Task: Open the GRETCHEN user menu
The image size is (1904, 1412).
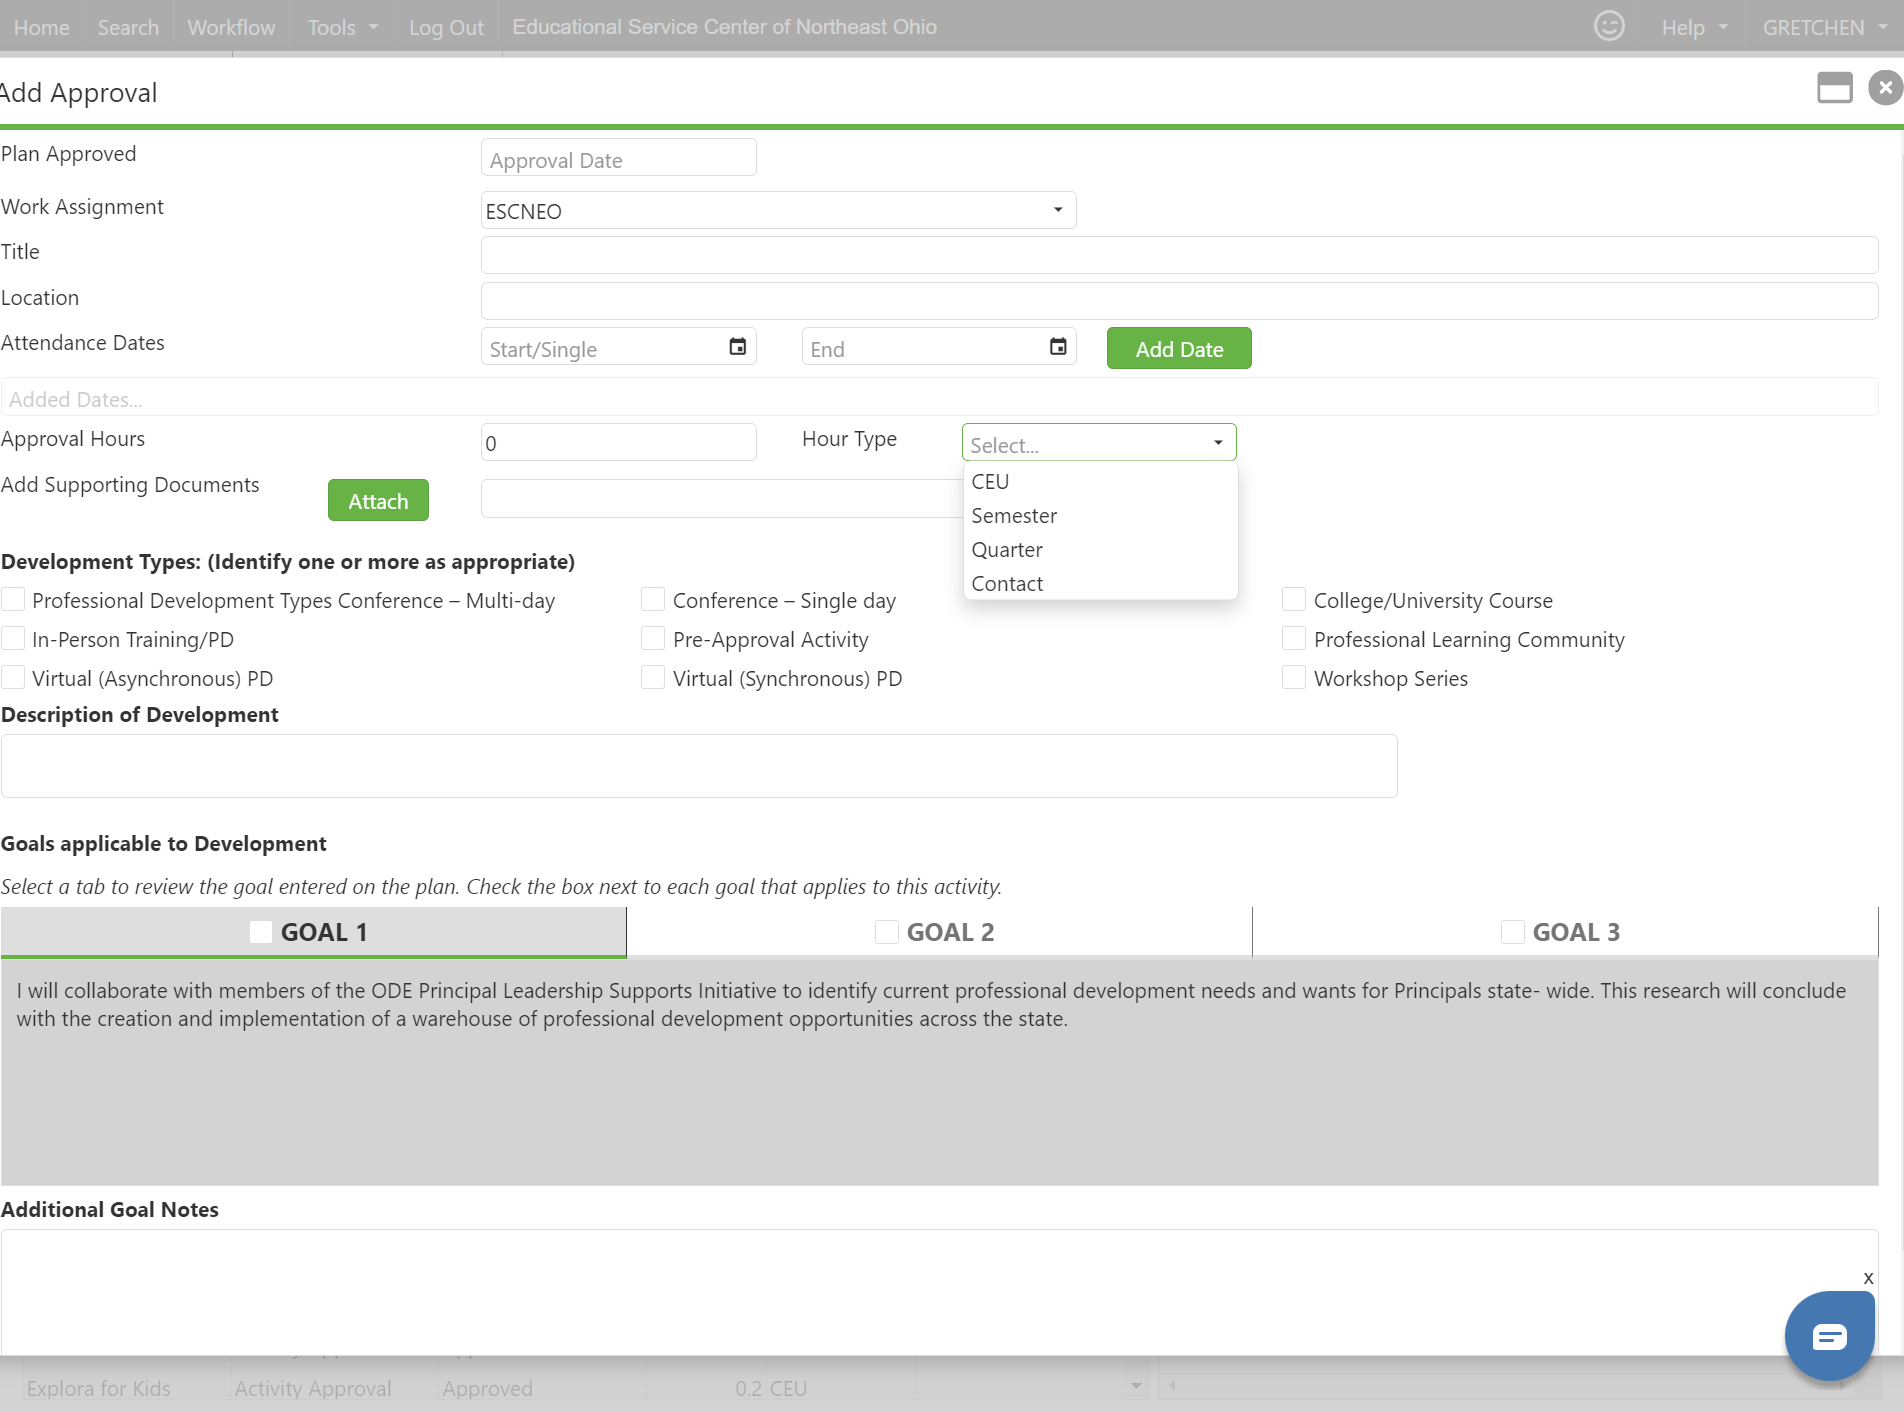Action: 1824,27
